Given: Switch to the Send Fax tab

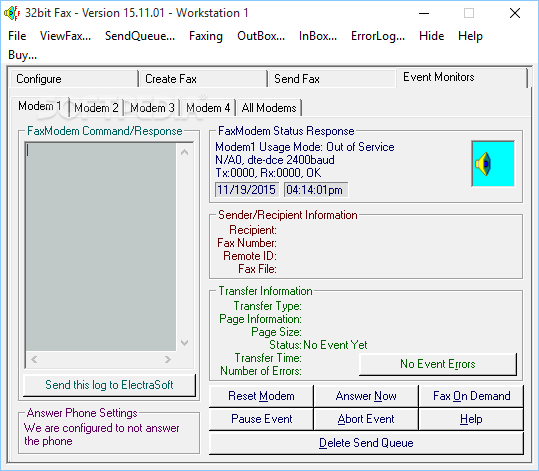Looking at the screenshot, I should (x=332, y=79).
